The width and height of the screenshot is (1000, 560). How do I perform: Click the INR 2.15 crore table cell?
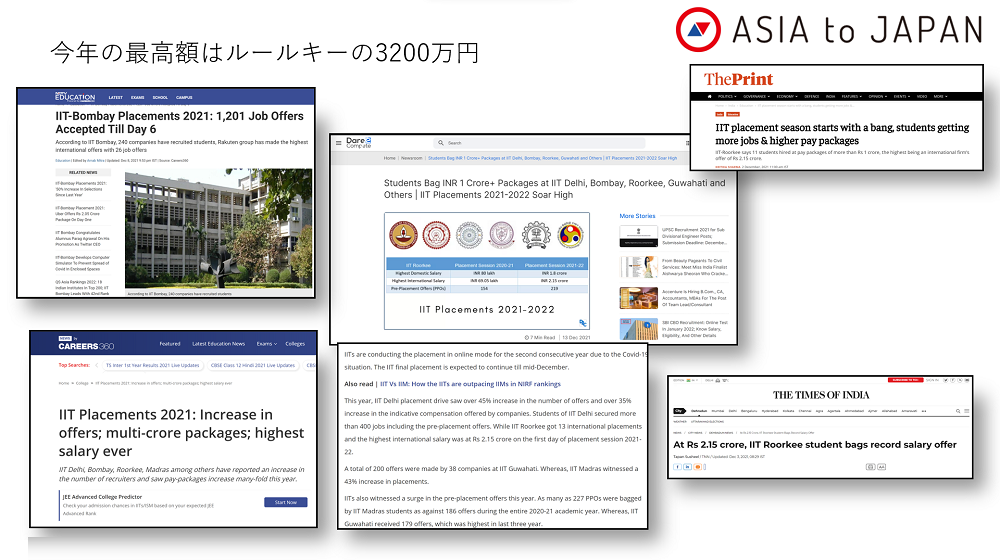[554, 281]
